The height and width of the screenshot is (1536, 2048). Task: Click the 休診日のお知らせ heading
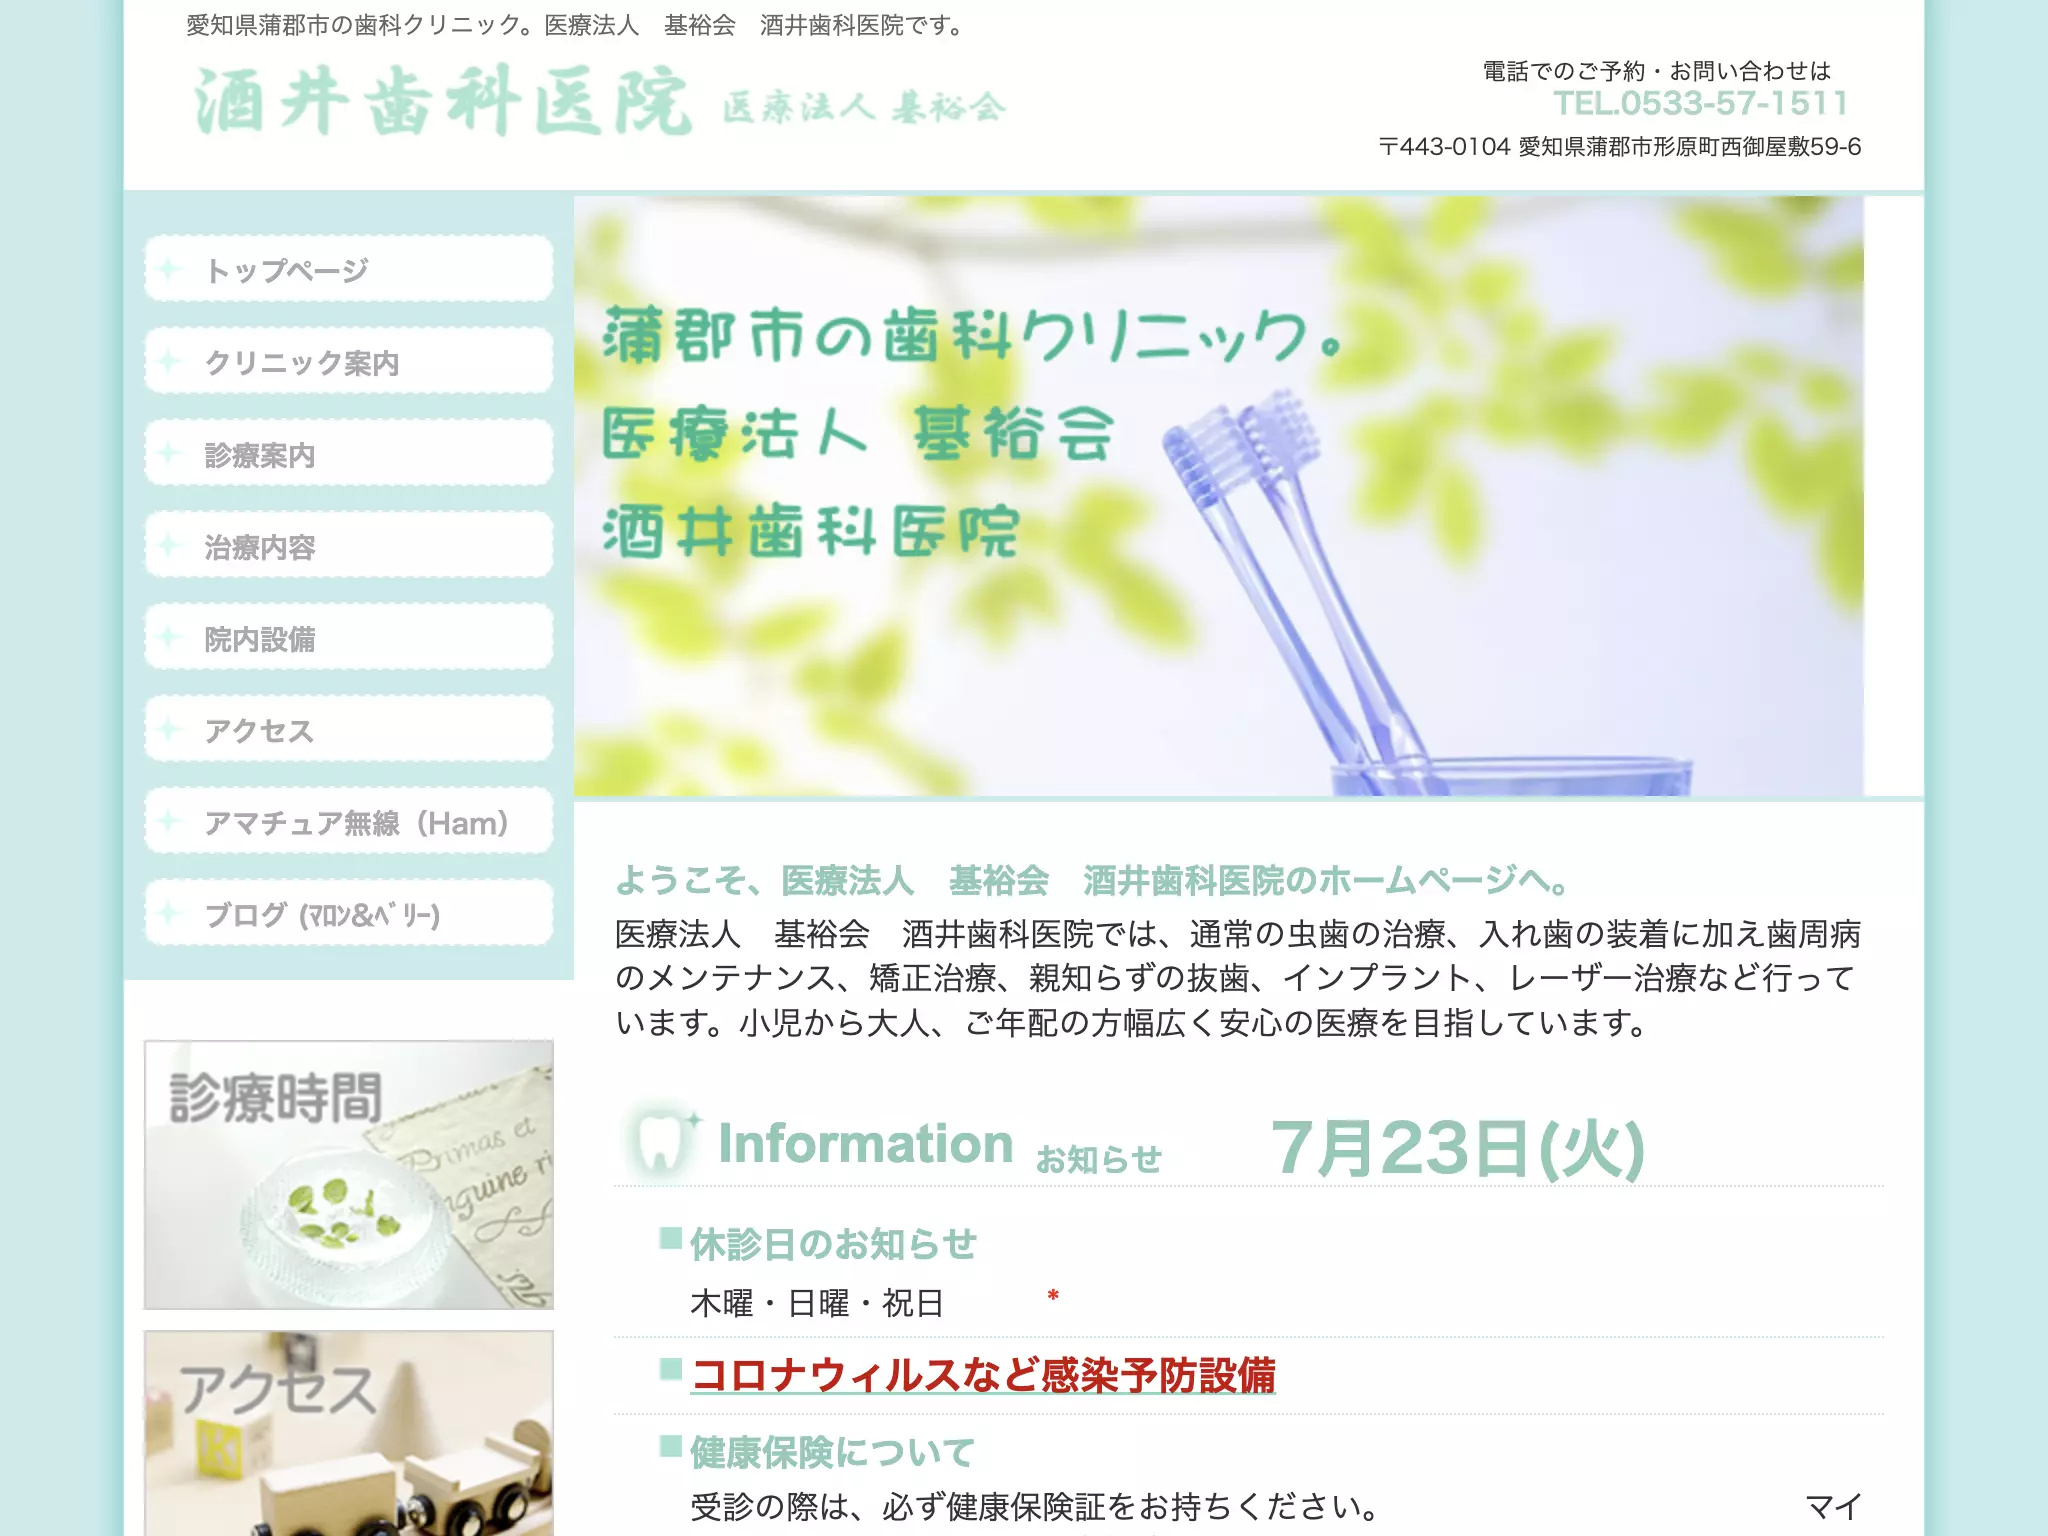click(833, 1244)
